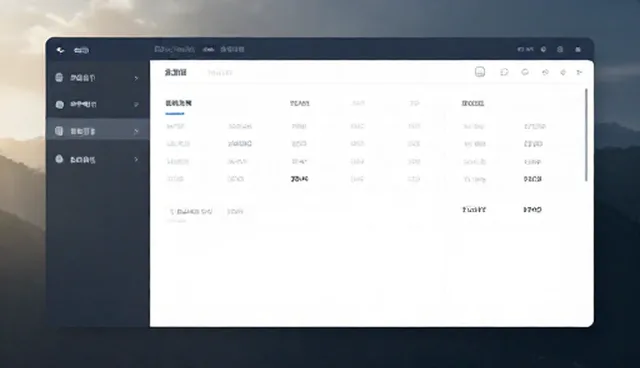Click the round icon left of the title bar gear
The image size is (640, 368).
coord(543,49)
